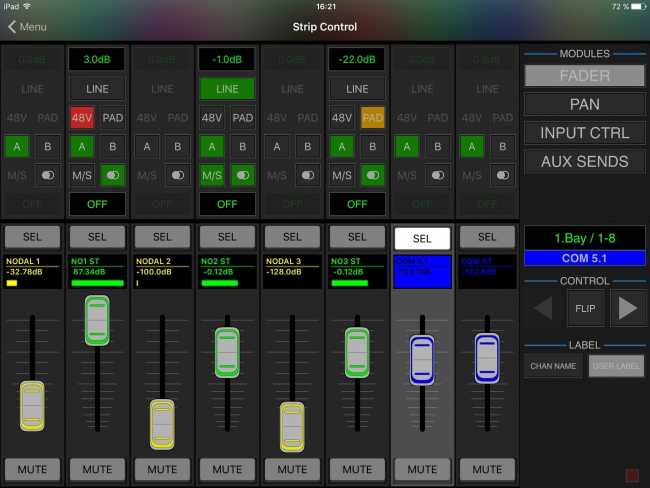Toggle PAD on NO2 ST strip
This screenshot has height=488, width=650.
tap(243, 118)
